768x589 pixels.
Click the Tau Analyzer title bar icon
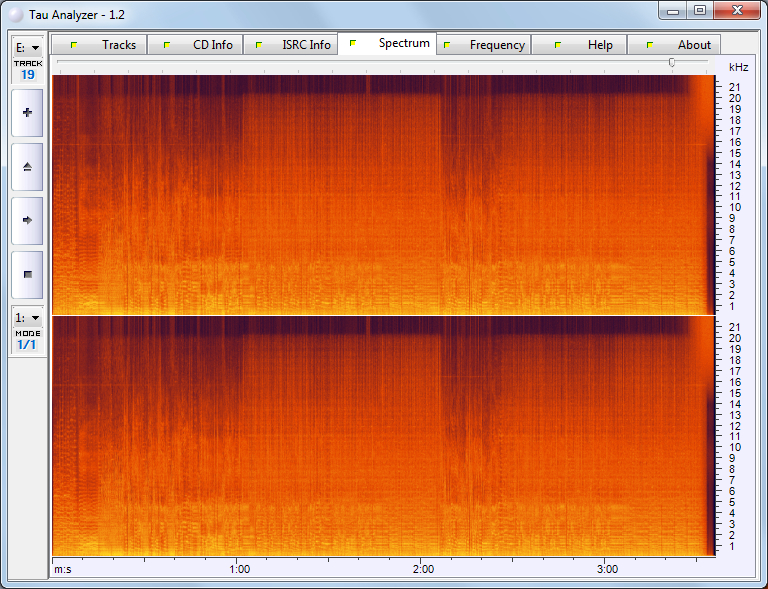click(15, 15)
